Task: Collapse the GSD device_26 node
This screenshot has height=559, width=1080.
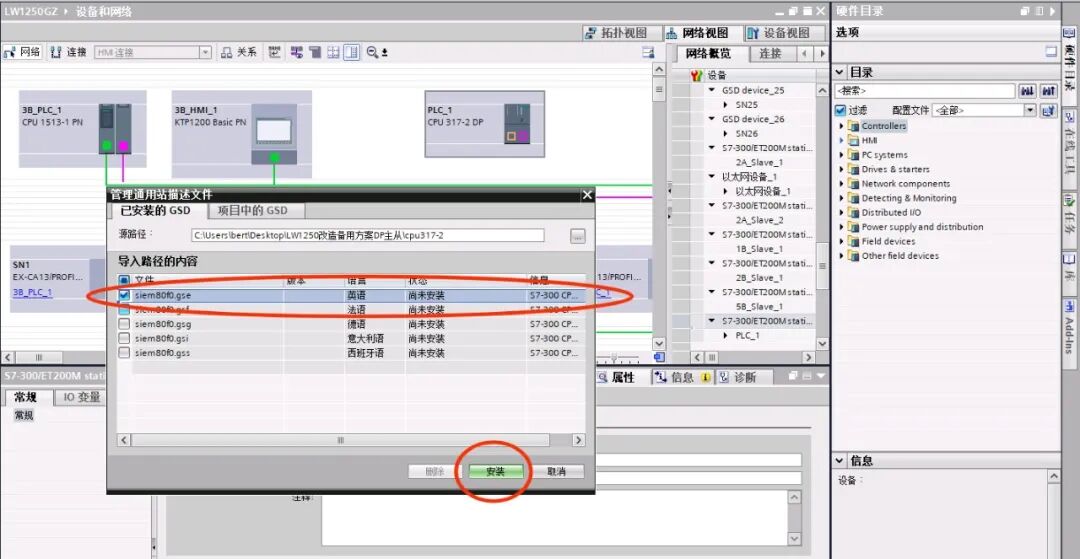Action: (712, 119)
